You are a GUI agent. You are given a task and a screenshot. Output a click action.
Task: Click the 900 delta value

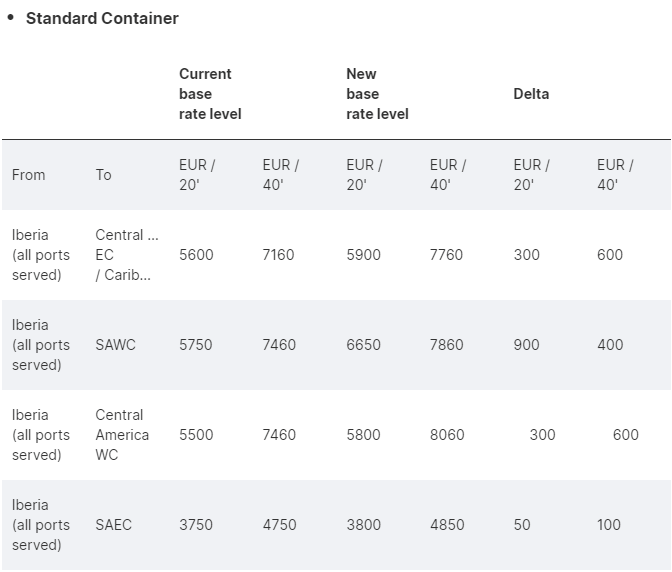(x=526, y=345)
